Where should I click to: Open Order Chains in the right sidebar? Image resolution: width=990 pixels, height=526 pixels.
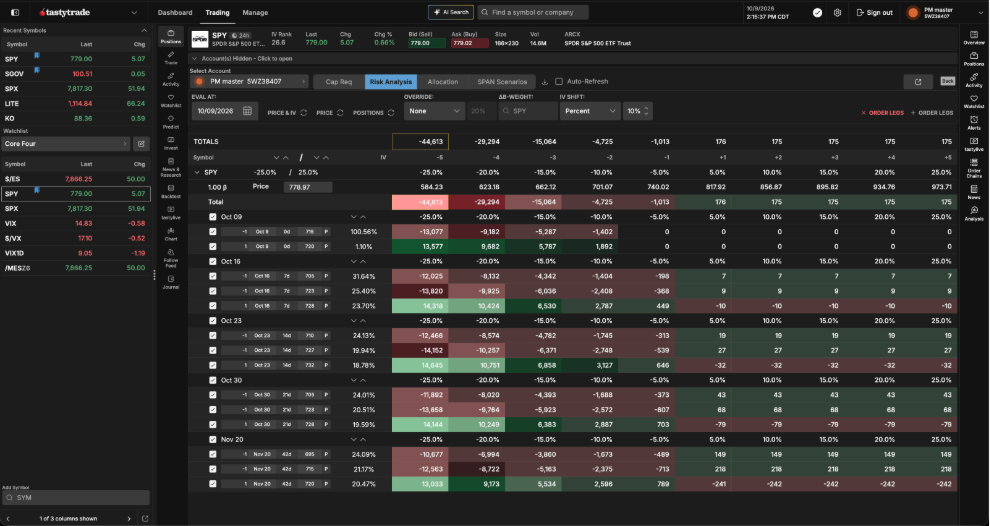click(974, 168)
